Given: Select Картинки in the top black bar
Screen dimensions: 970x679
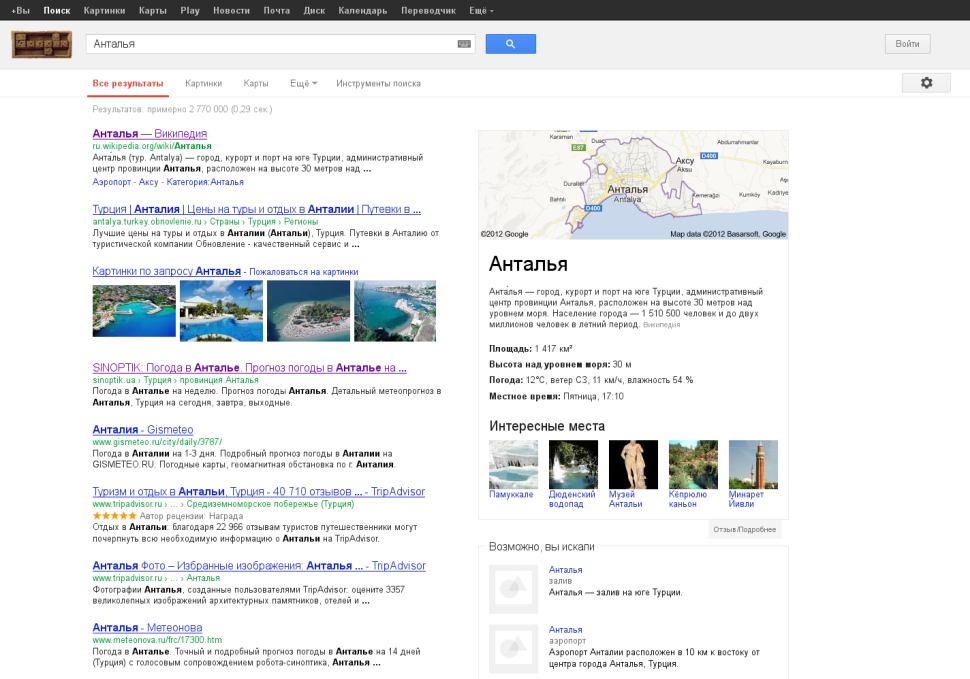Looking at the screenshot, I should [x=105, y=11].
